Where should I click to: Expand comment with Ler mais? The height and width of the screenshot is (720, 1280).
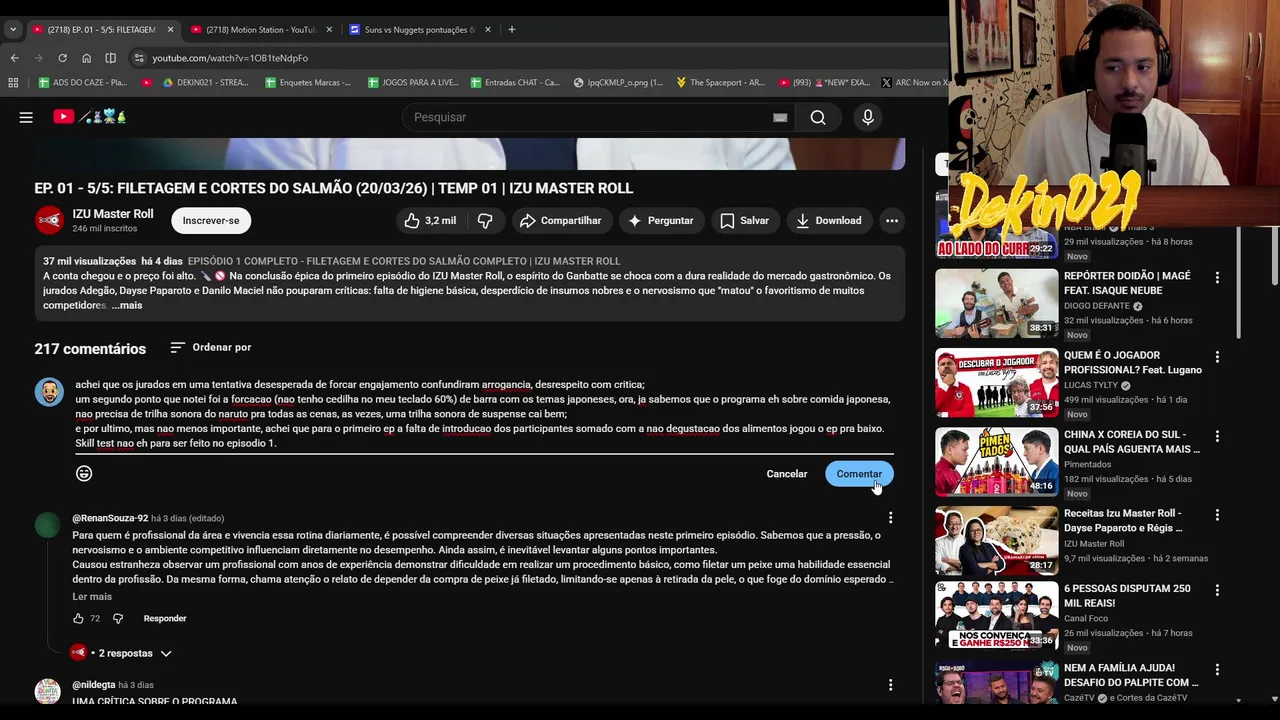pyautogui.click(x=92, y=597)
